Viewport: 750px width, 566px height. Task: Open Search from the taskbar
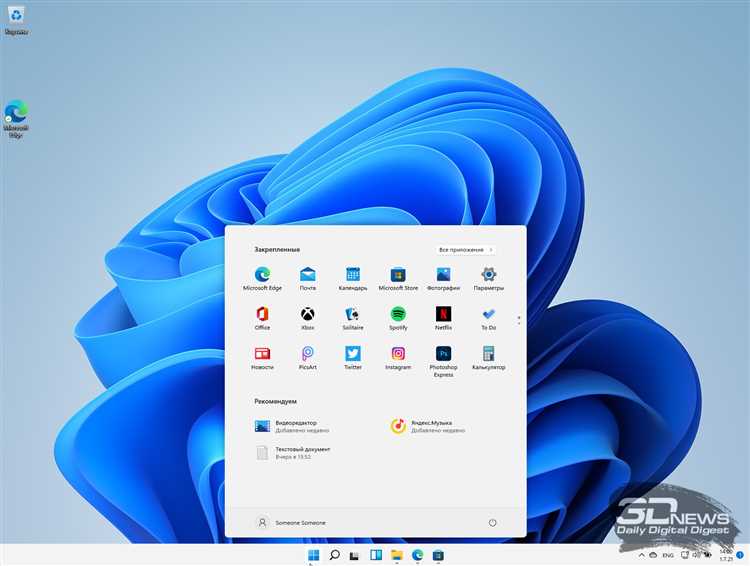(x=335, y=555)
